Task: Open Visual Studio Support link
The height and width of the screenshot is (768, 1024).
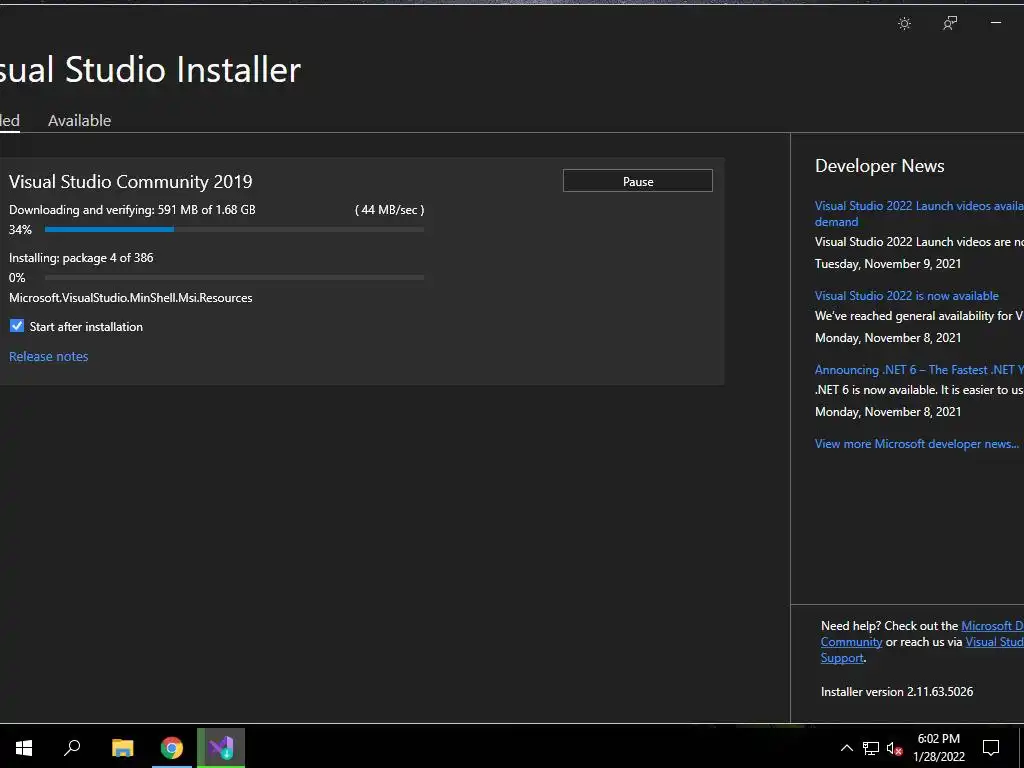Action: coord(995,642)
